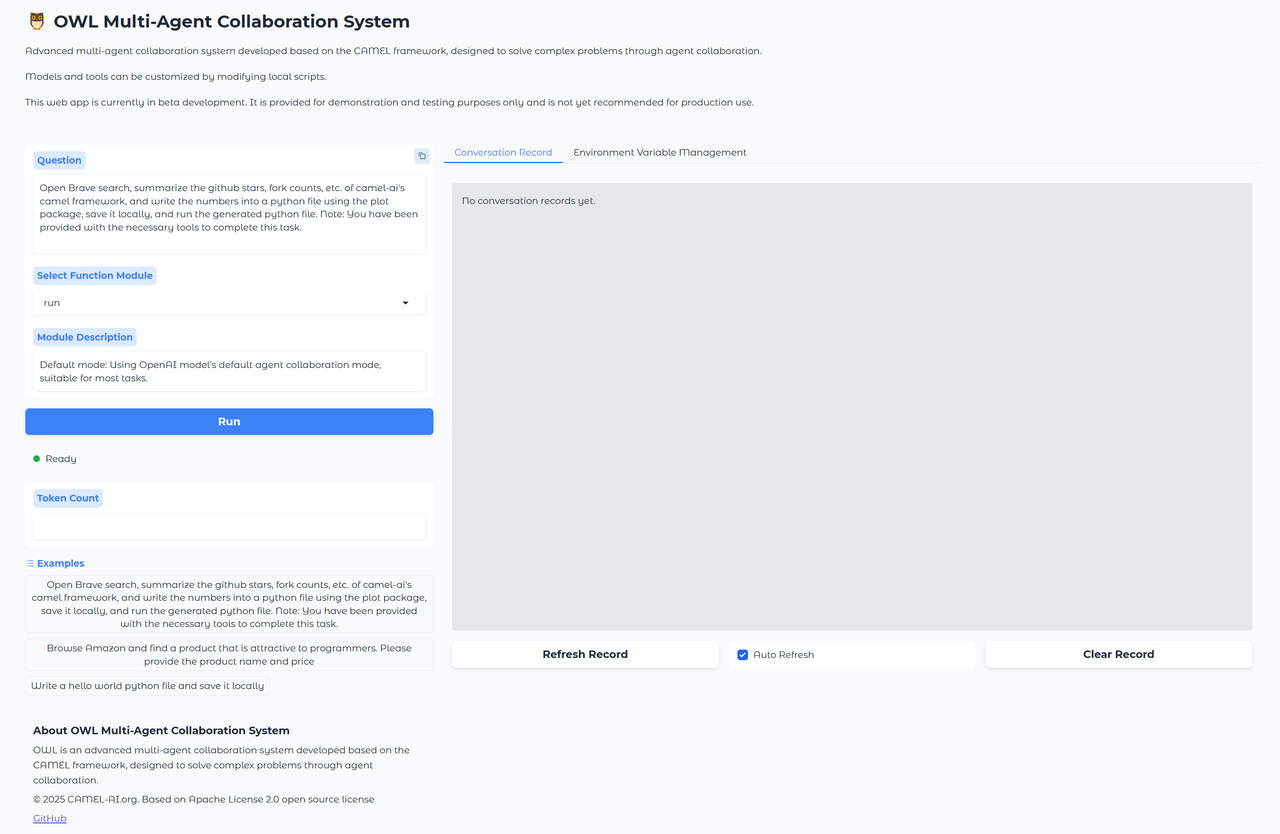Start the task with the Run button
The width and height of the screenshot is (1280, 834).
(x=229, y=422)
